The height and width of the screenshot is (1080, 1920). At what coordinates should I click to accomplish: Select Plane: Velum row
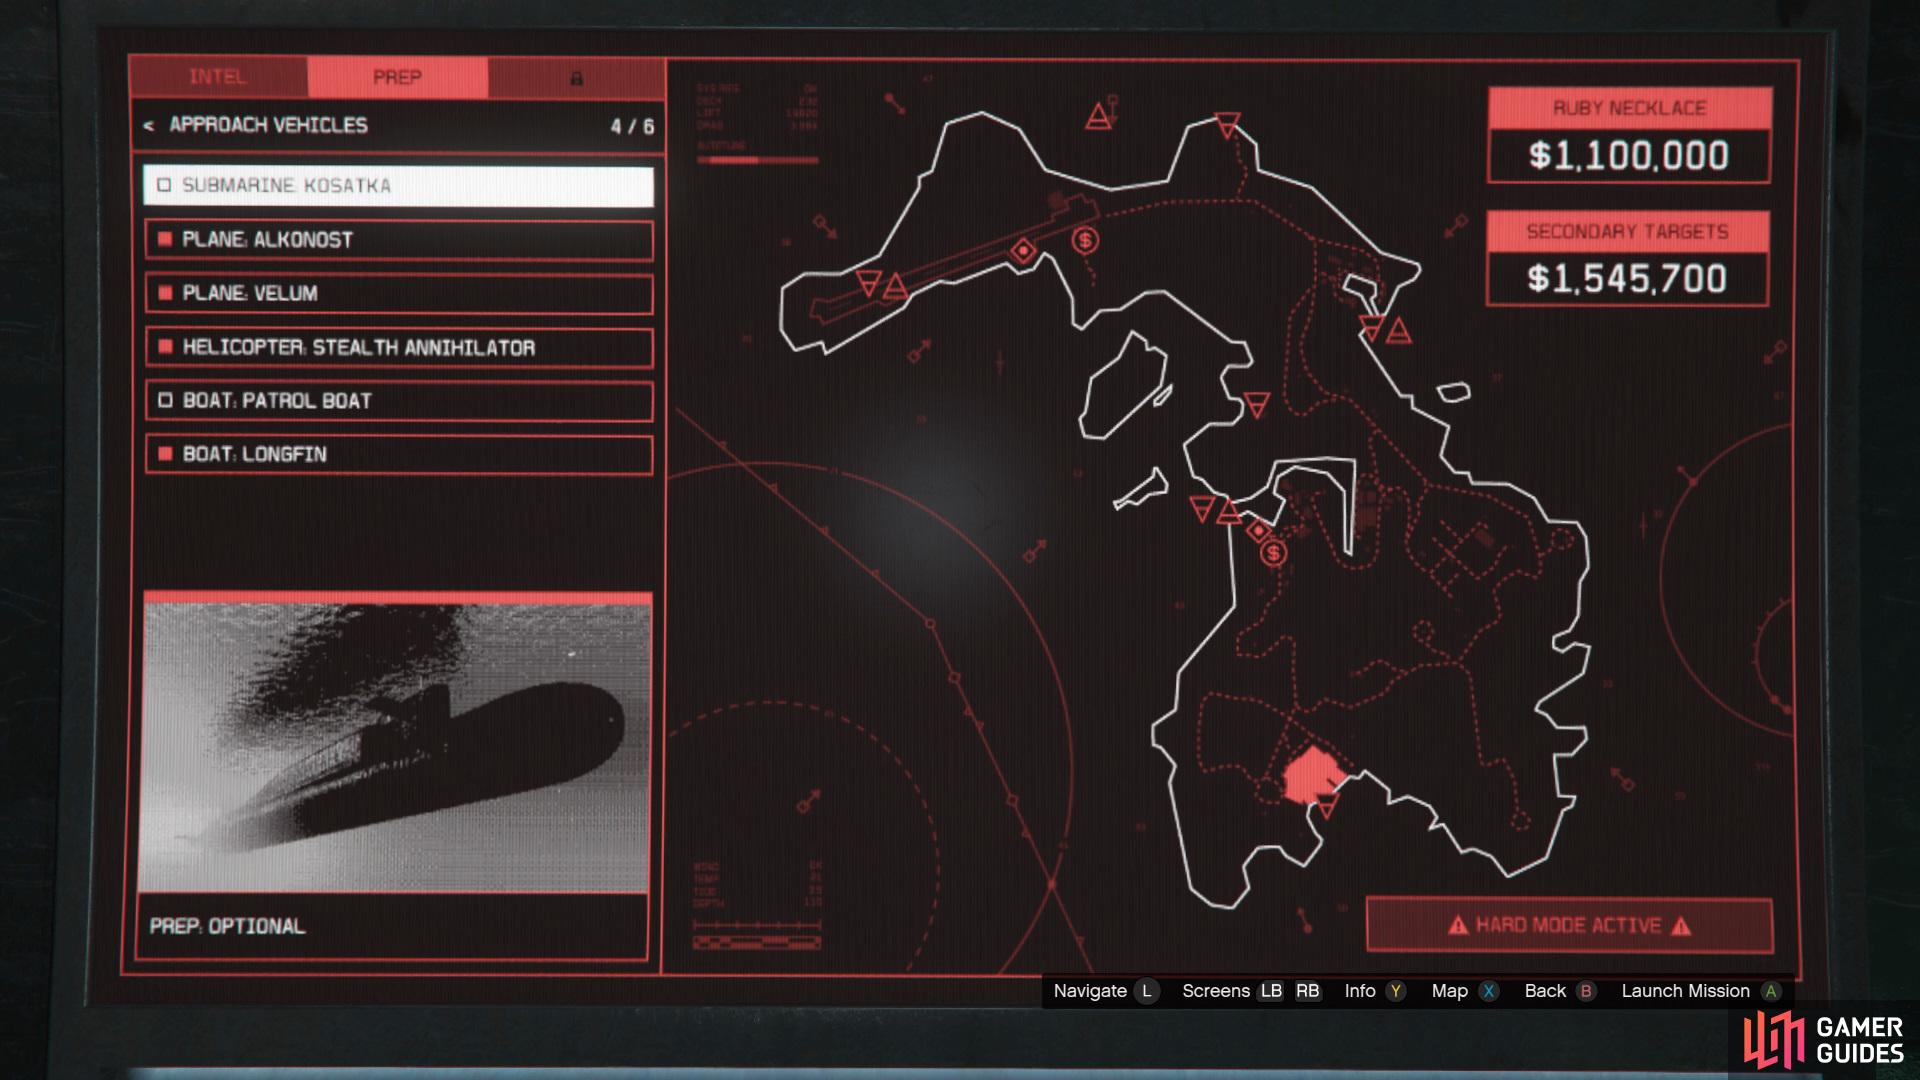[398, 294]
